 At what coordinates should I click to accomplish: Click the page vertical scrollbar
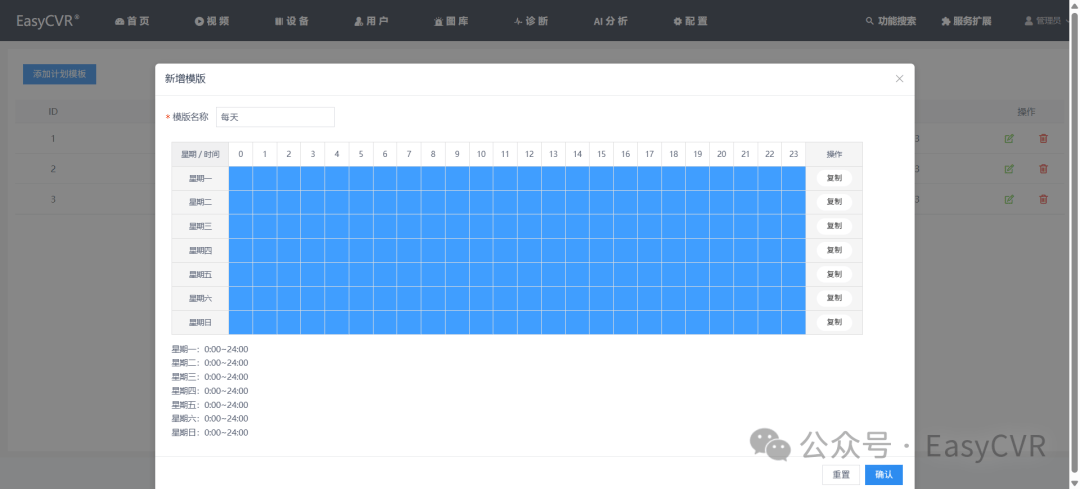pyautogui.click(x=1074, y=244)
